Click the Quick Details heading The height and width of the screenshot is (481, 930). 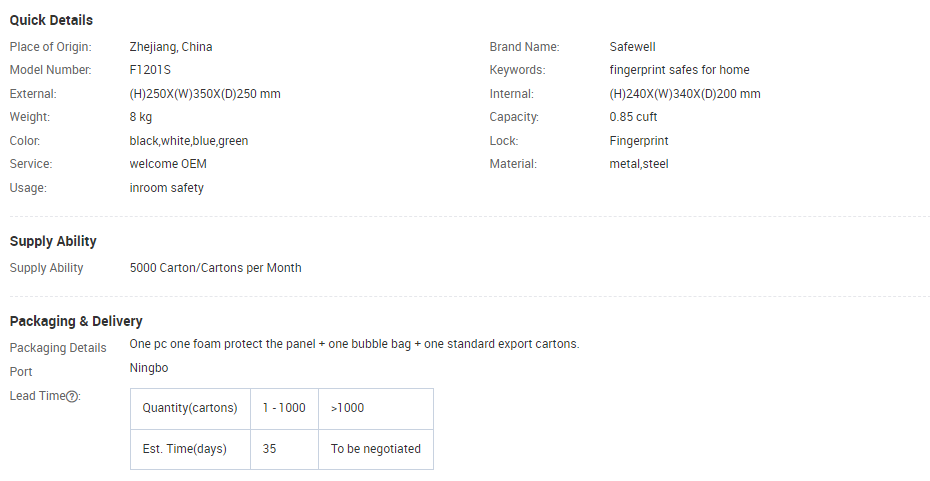(x=51, y=20)
